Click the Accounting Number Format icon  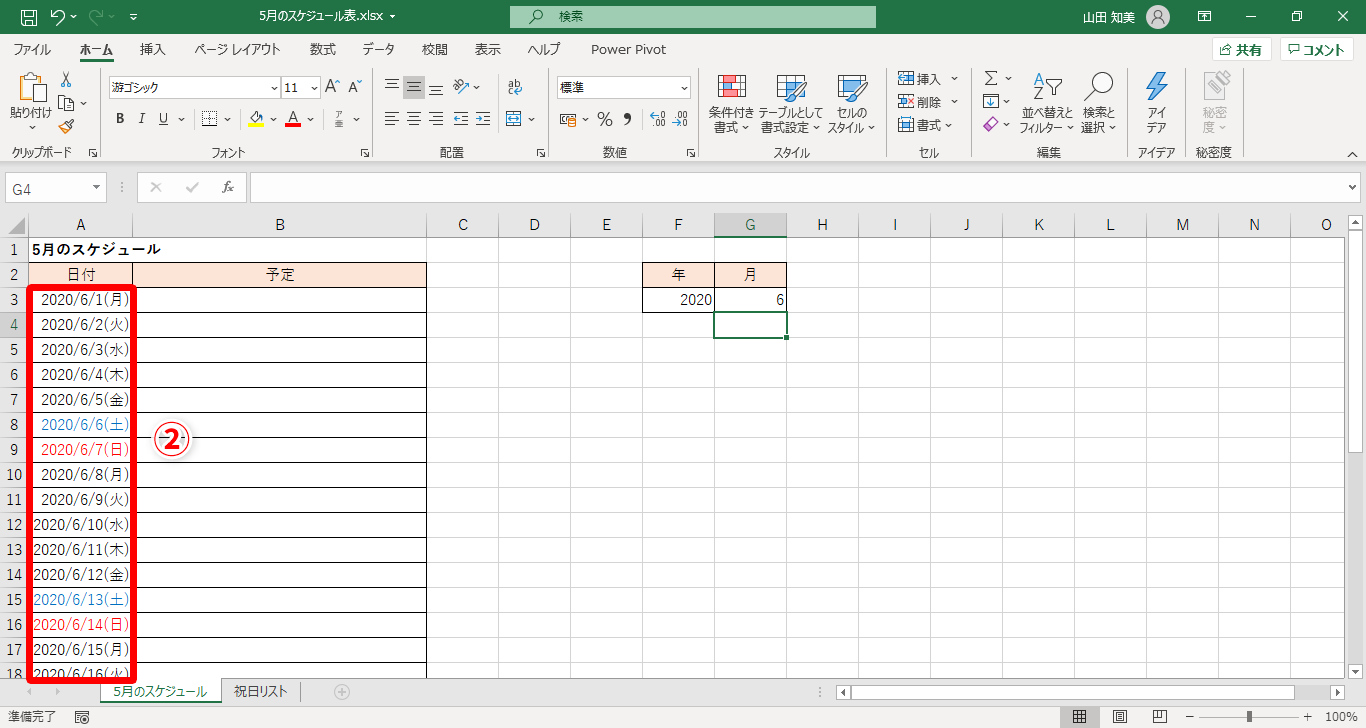point(568,119)
